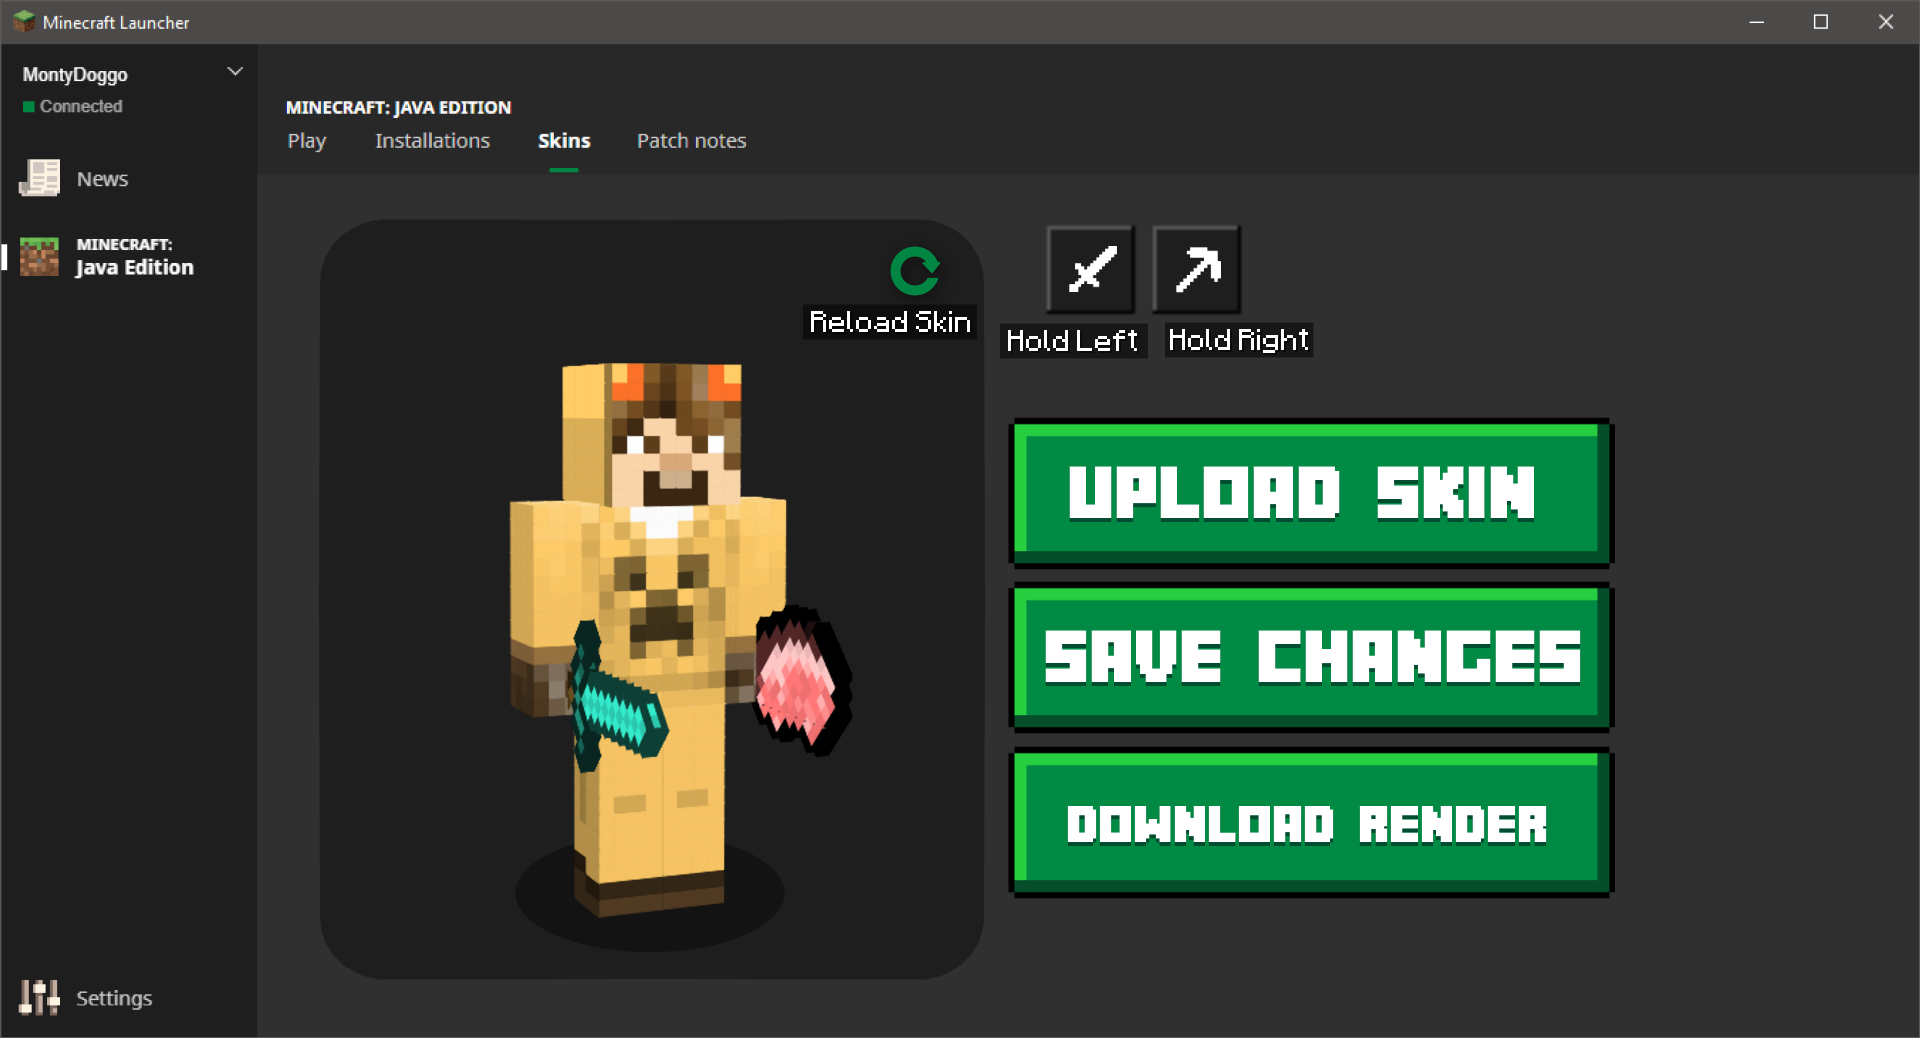Open the Patch notes tab
The image size is (1920, 1038).
[x=691, y=141]
